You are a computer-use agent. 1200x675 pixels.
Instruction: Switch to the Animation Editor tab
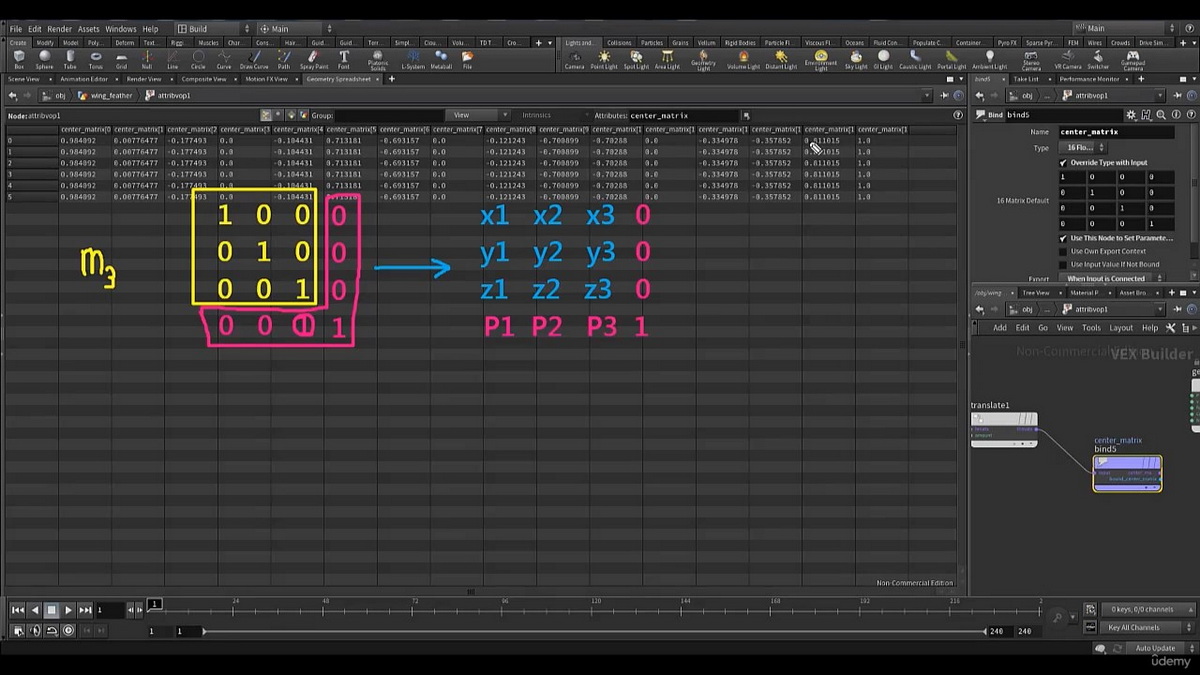coord(84,79)
